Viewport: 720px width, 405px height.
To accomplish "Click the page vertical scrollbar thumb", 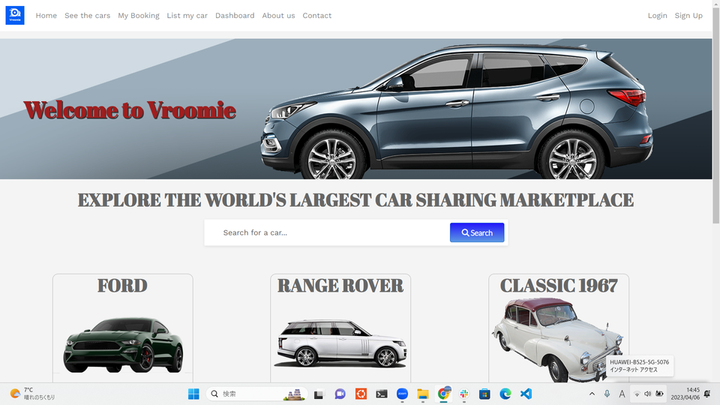I will 716,115.
